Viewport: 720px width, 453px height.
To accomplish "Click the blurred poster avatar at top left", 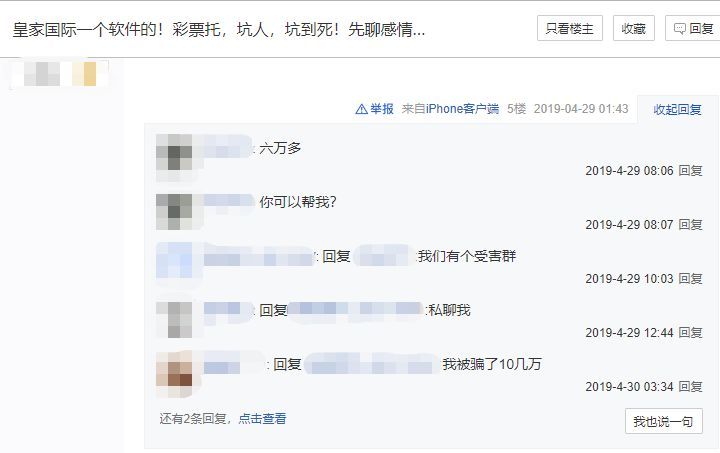I will (60, 73).
